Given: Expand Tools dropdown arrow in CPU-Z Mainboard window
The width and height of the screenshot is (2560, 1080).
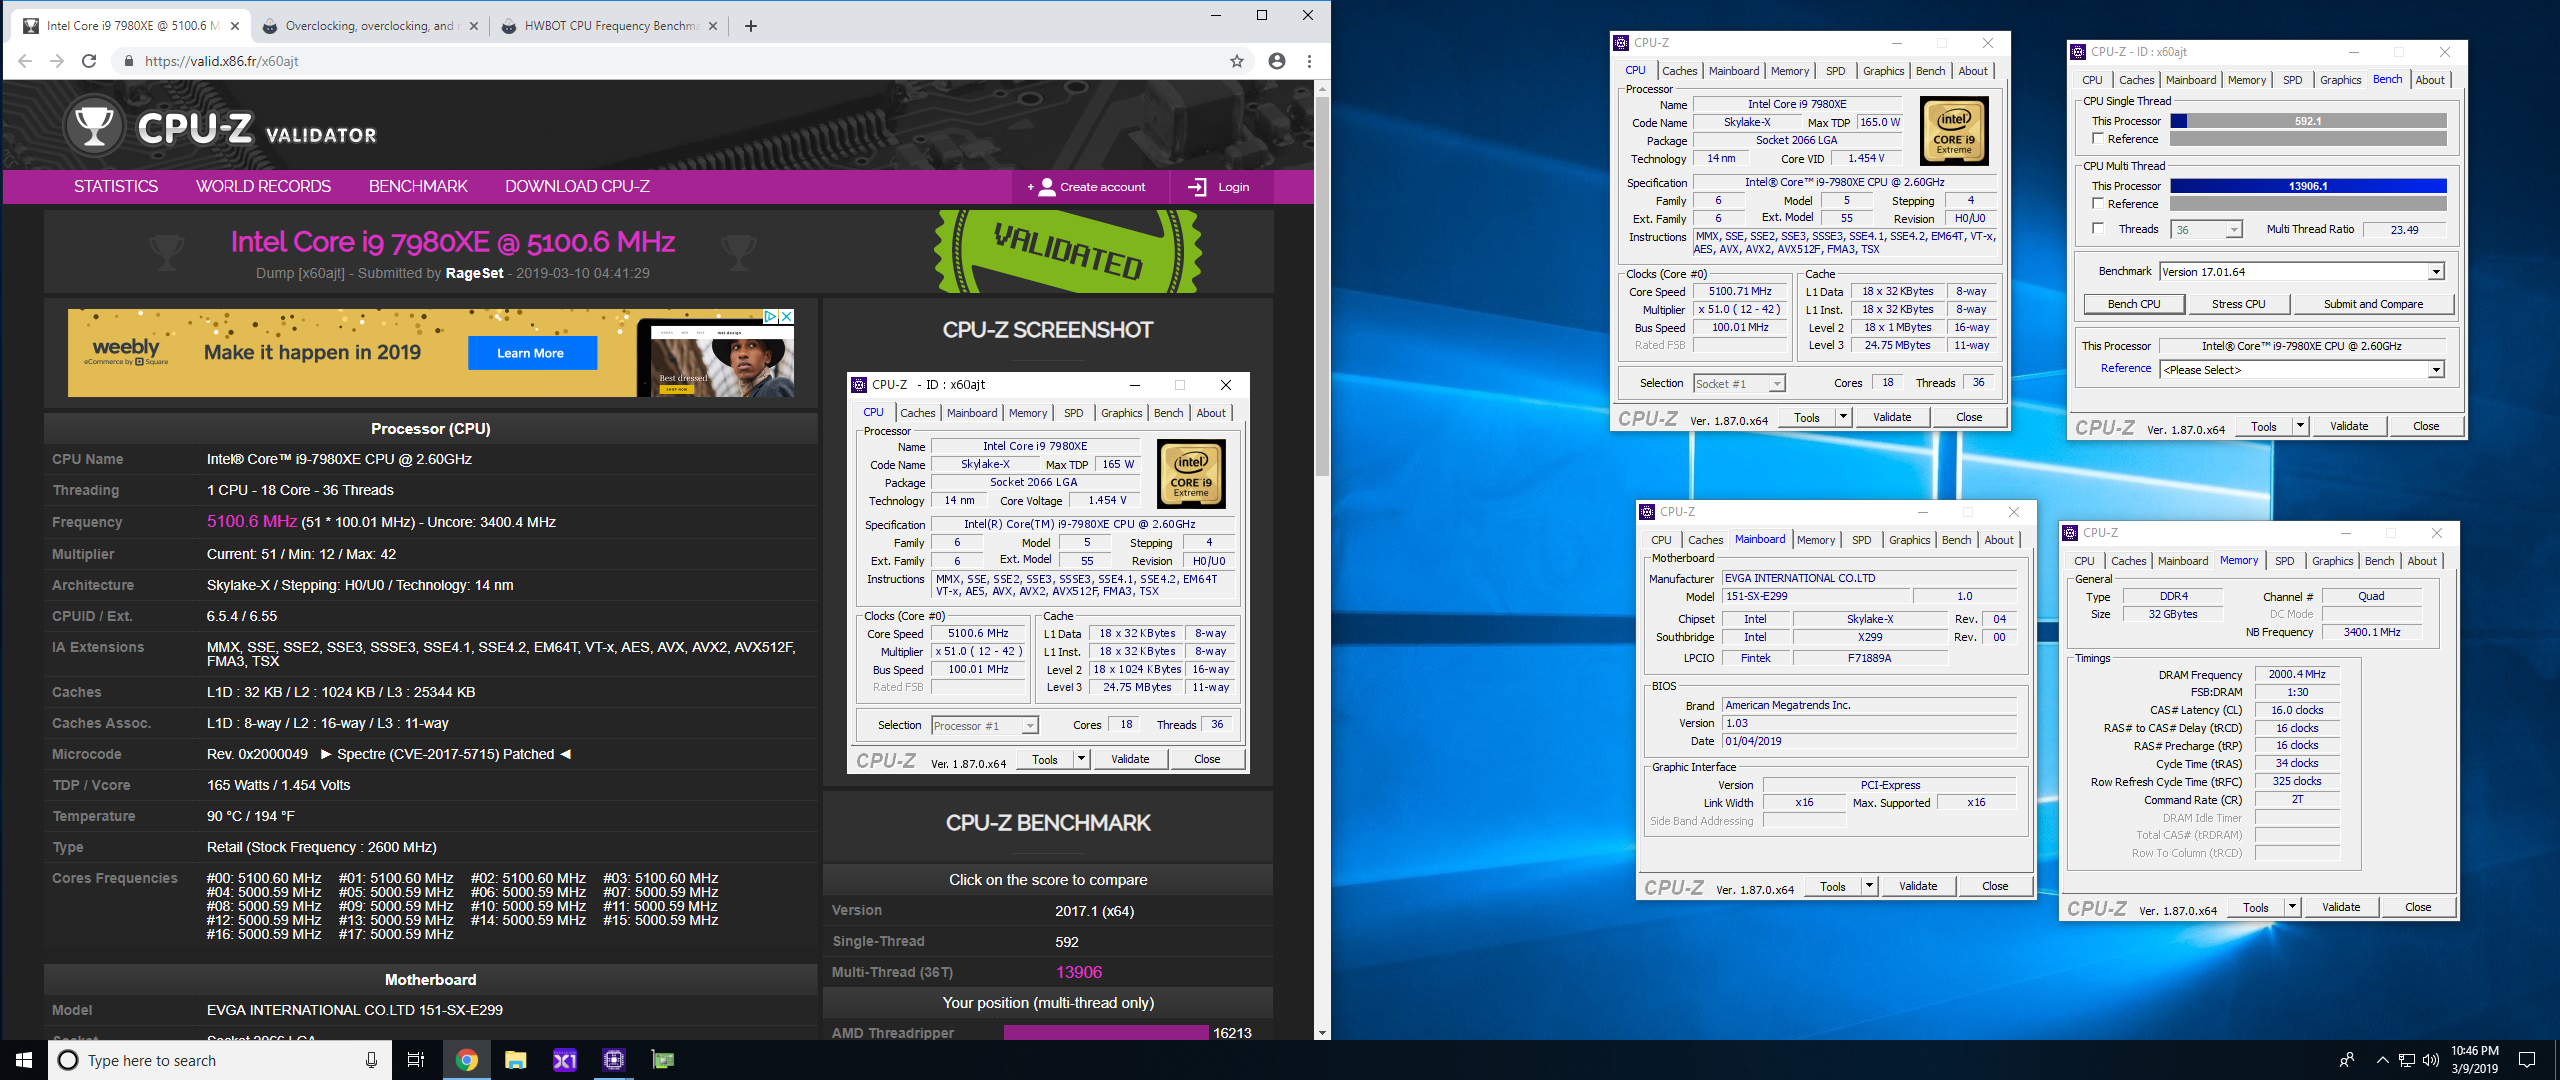Looking at the screenshot, I should [1869, 886].
